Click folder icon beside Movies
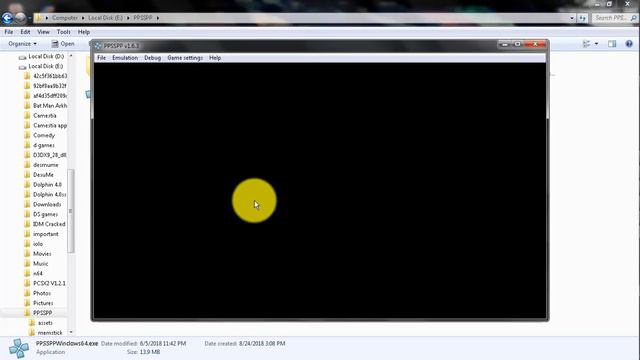 pyautogui.click(x=27, y=253)
